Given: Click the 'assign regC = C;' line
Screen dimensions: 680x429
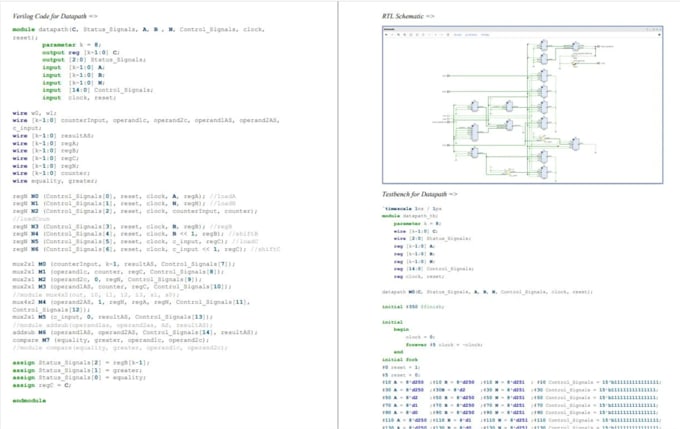Looking at the screenshot, I should 42,385.
